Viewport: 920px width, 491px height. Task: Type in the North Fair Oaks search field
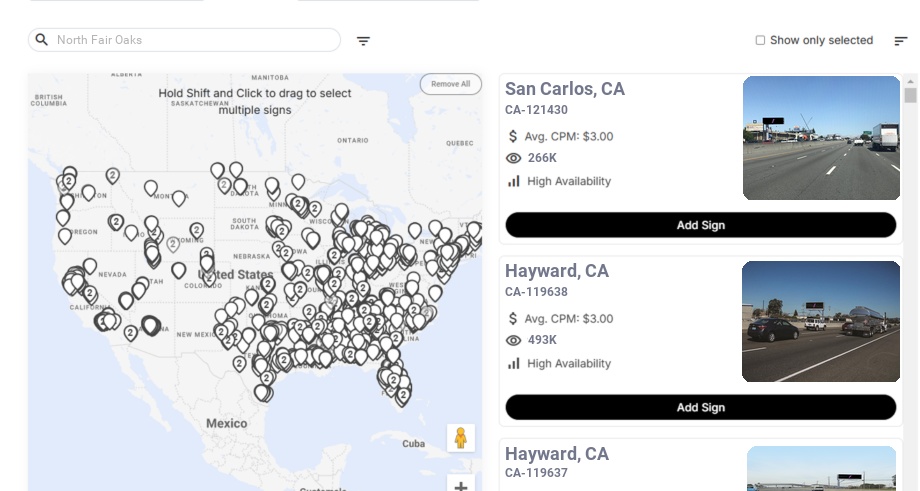tap(190, 40)
